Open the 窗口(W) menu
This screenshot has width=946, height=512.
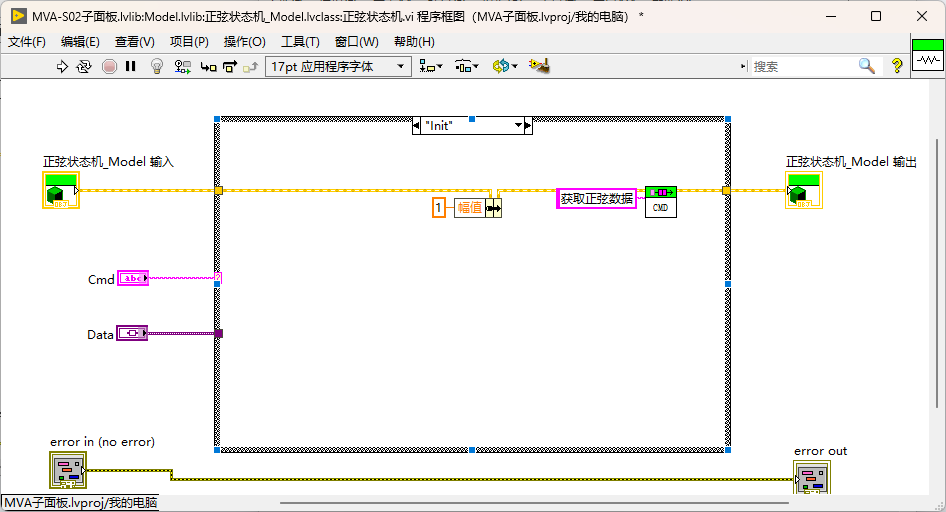point(357,42)
